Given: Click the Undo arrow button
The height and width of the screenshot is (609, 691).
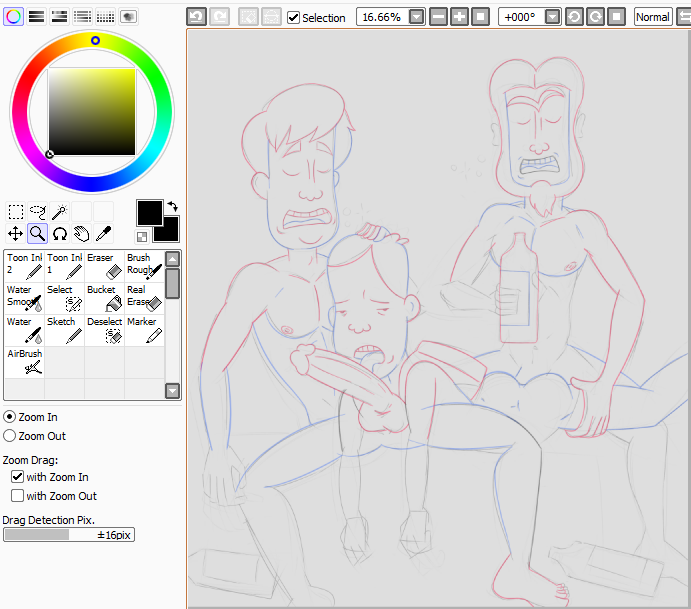Looking at the screenshot, I should pyautogui.click(x=196, y=17).
